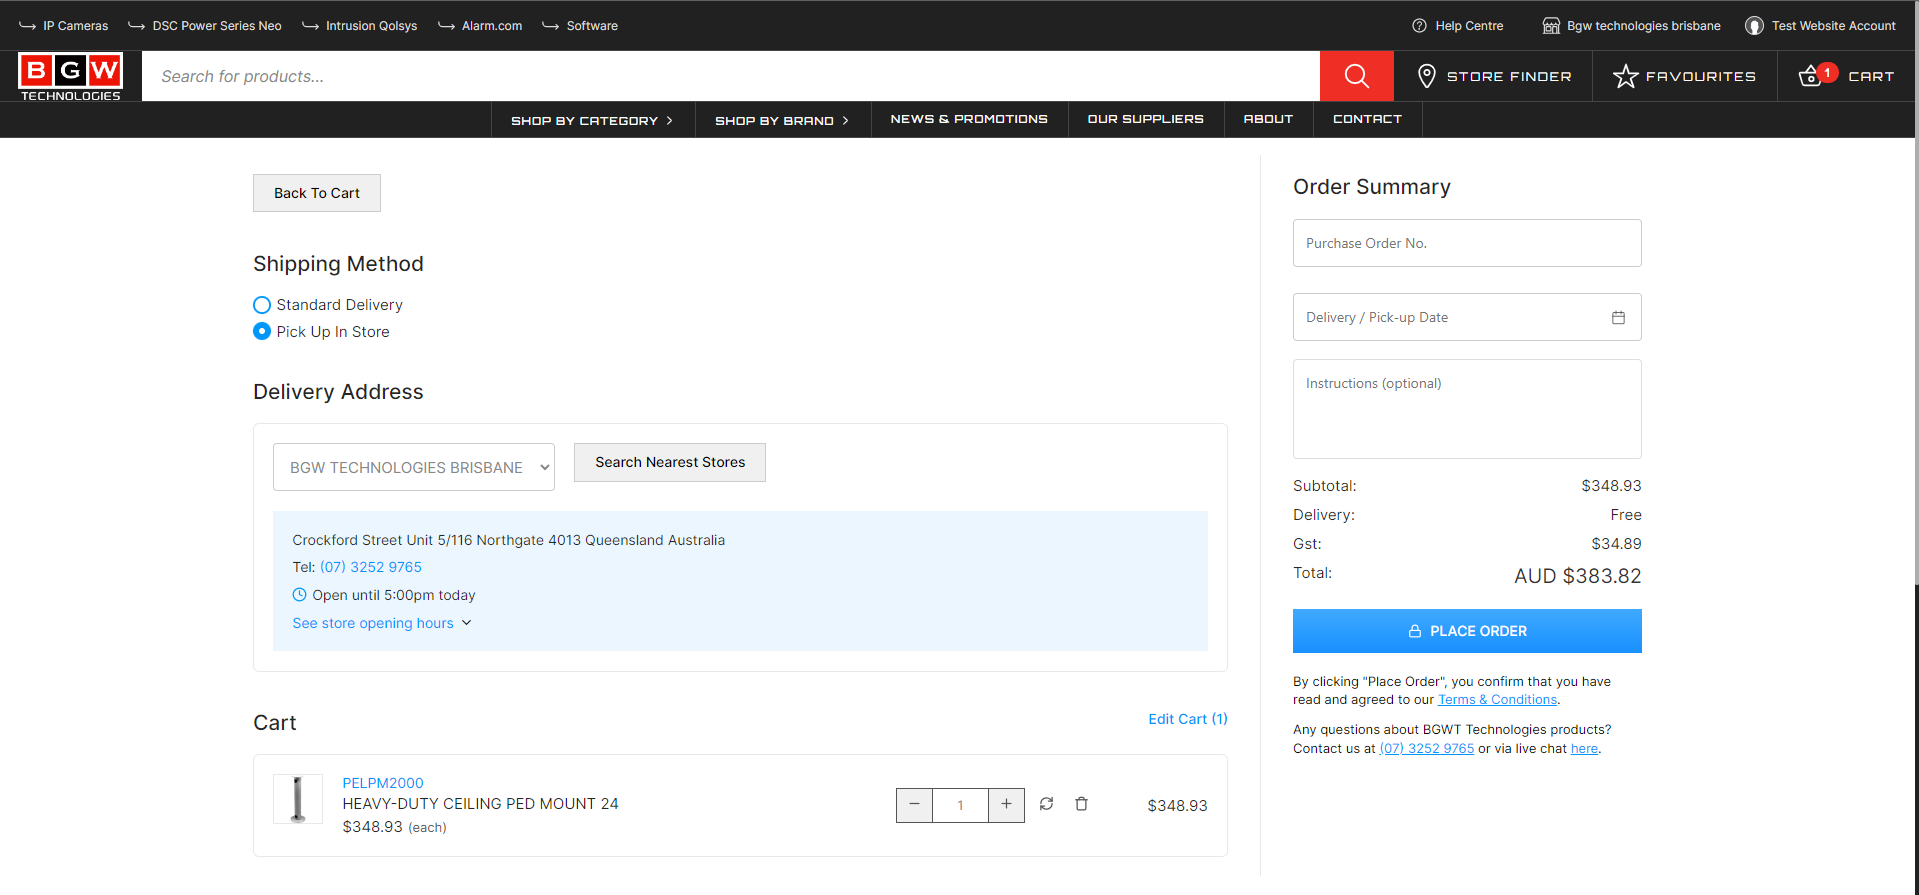This screenshot has width=1919, height=895.
Task: Open the About menu item
Action: [1268, 119]
